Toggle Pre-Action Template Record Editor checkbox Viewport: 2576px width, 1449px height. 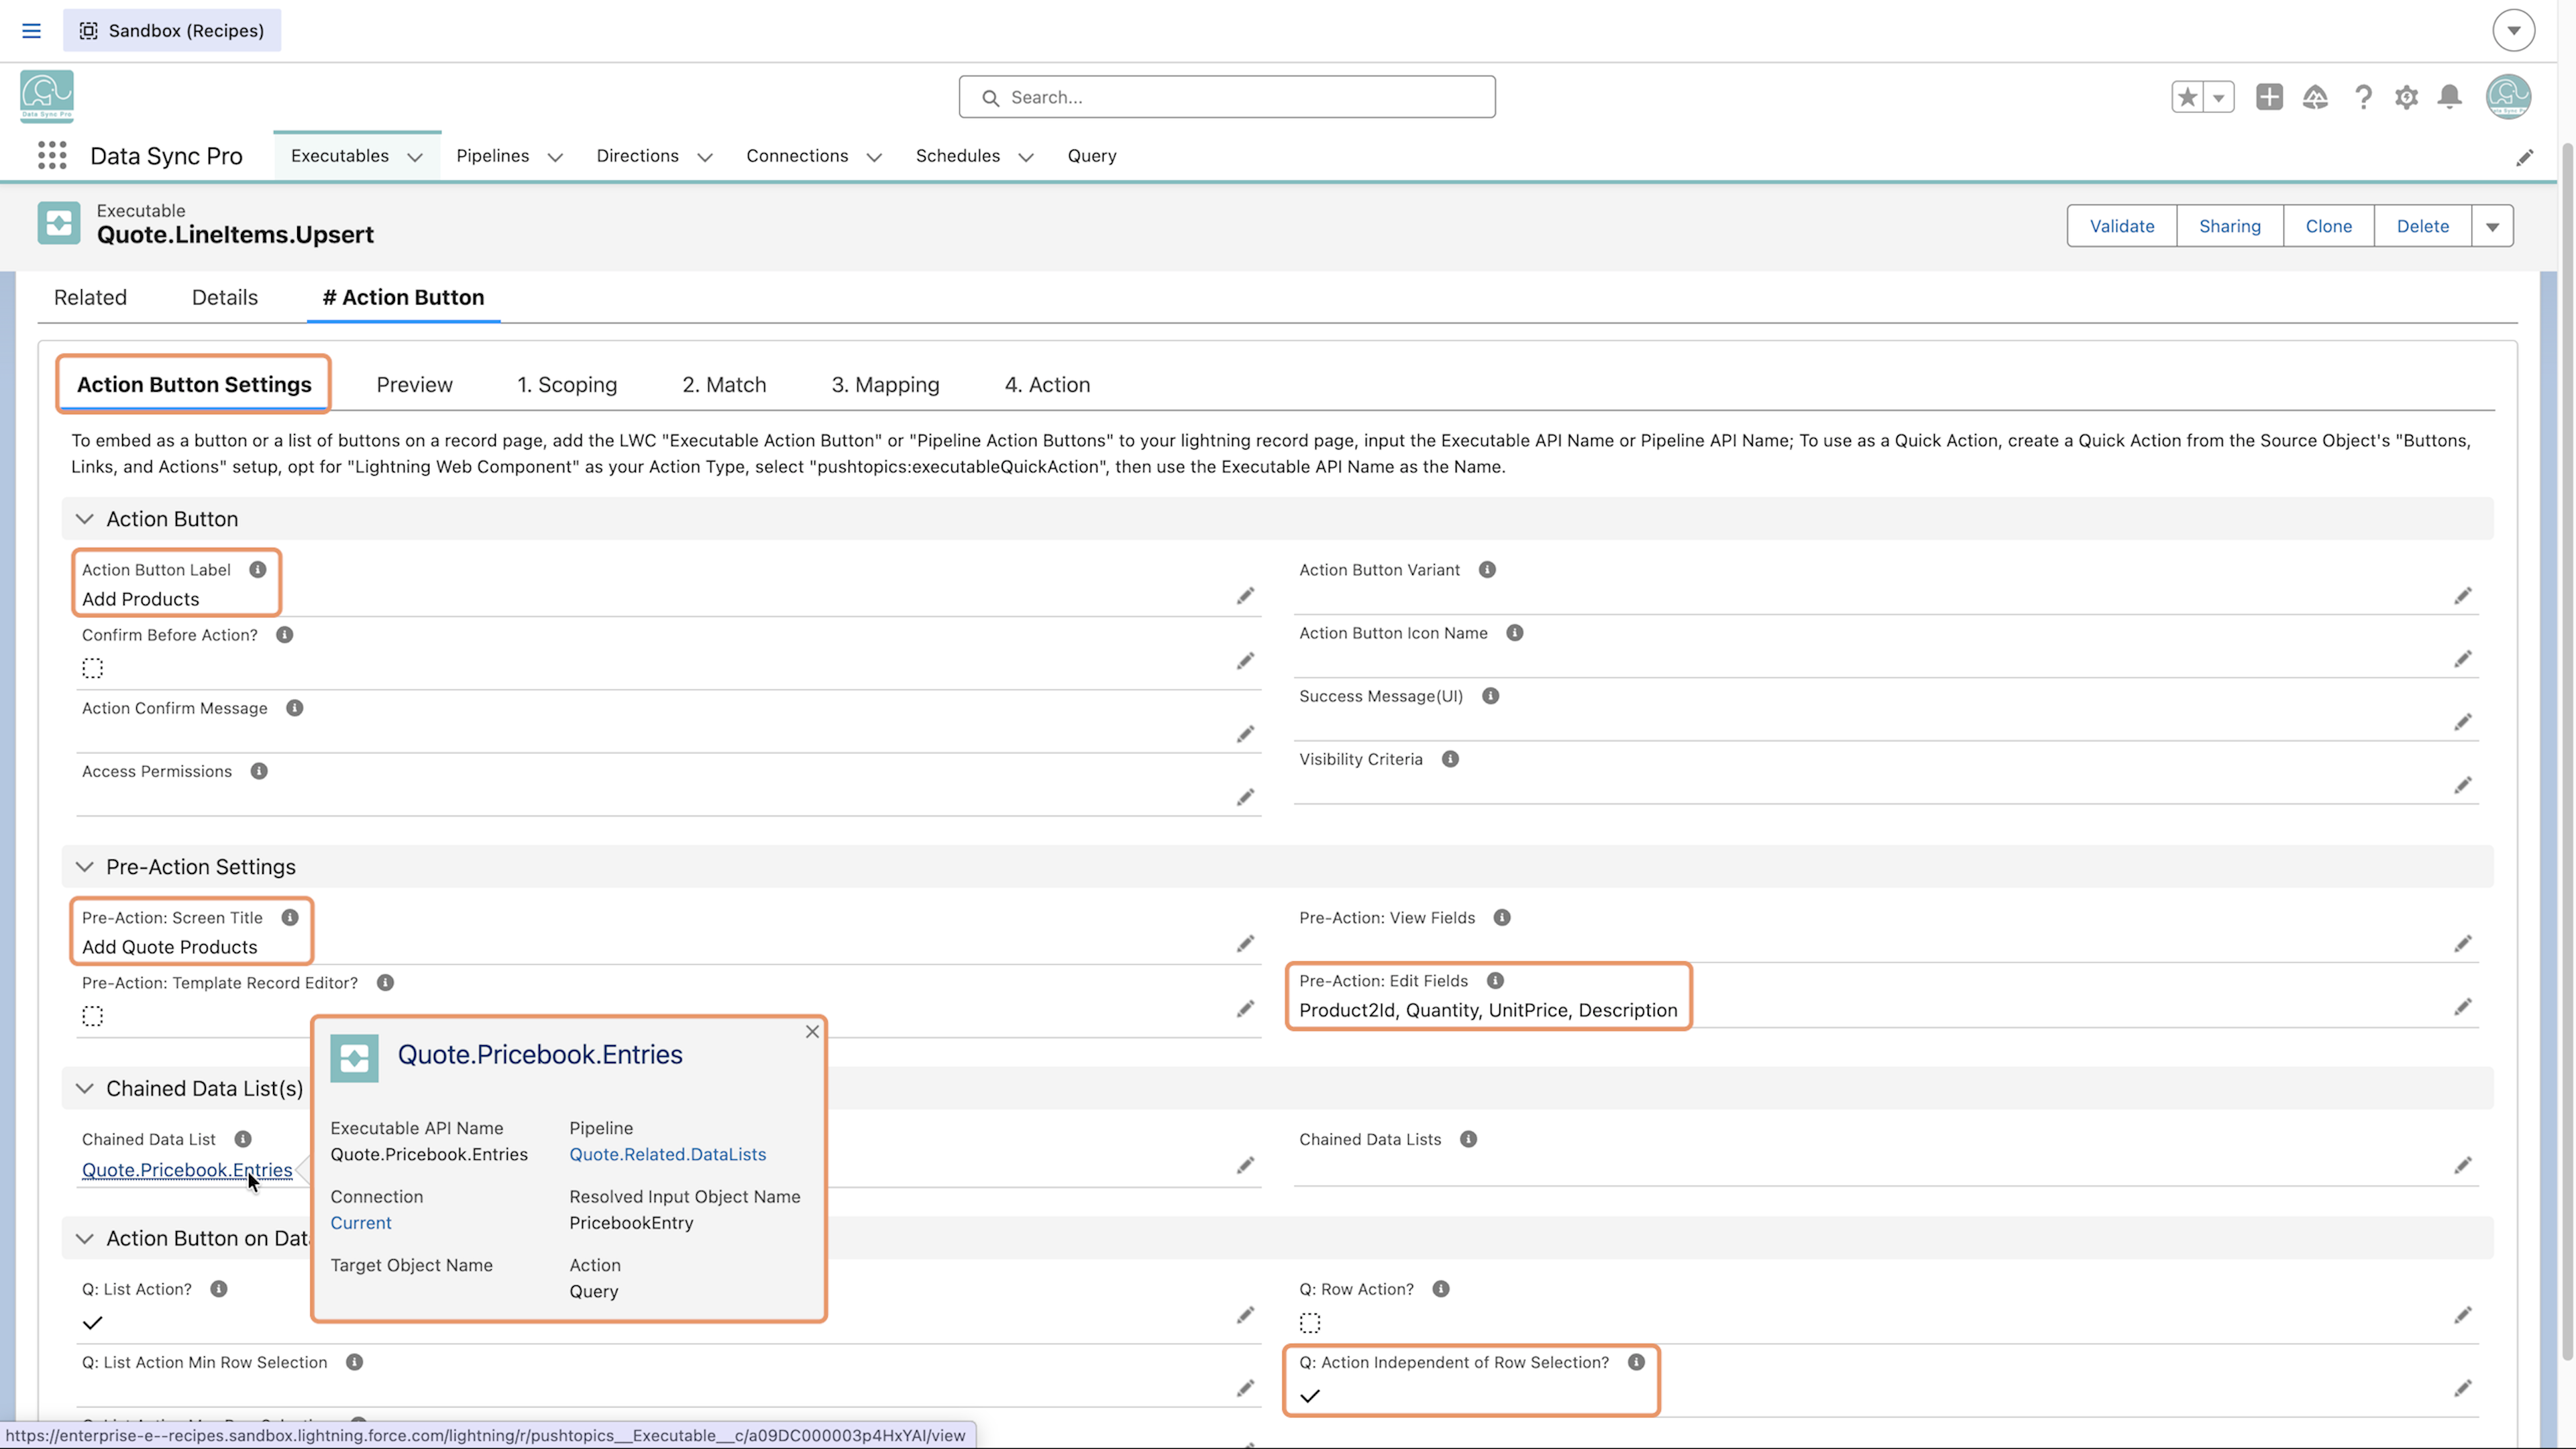pyautogui.click(x=92, y=1016)
